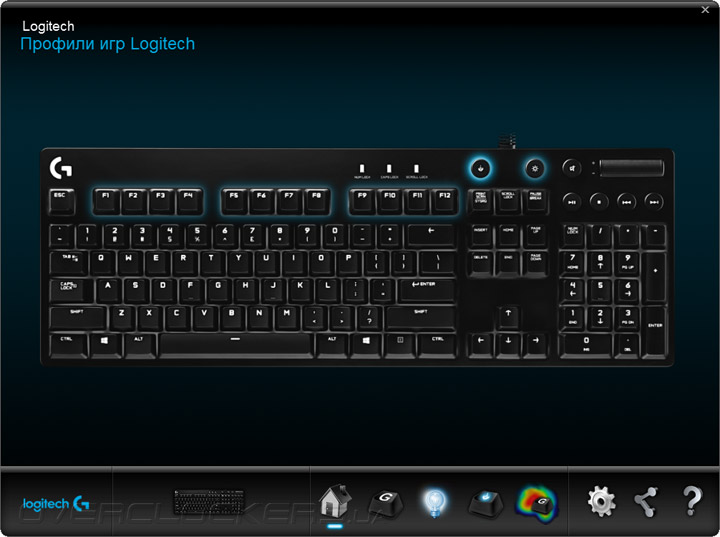The height and width of the screenshot is (537, 720).
Task: Open help question mark icon
Action: click(692, 501)
